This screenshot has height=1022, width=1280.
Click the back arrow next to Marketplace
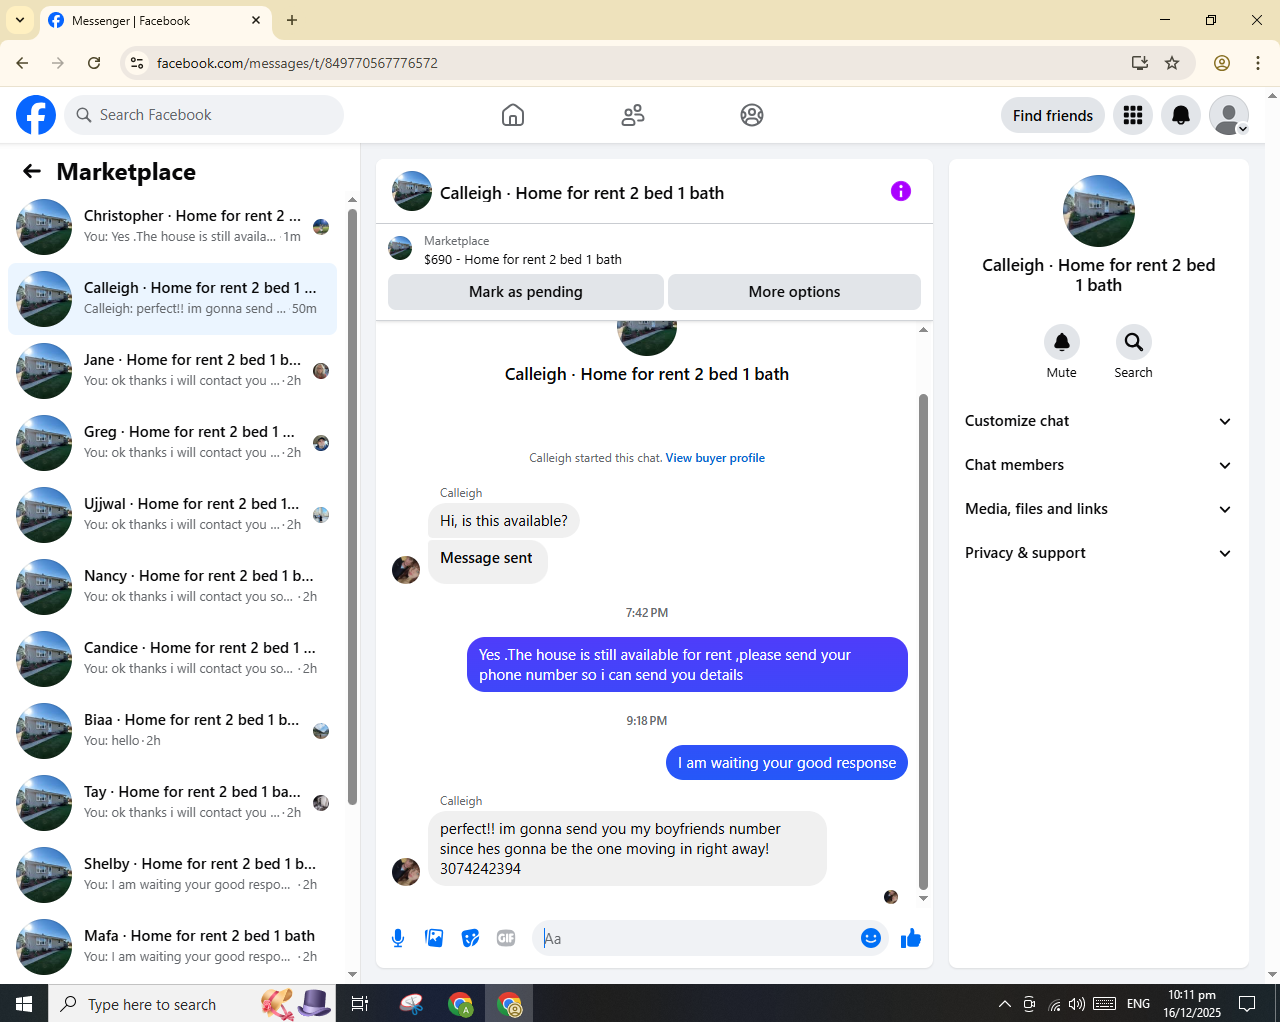32,171
